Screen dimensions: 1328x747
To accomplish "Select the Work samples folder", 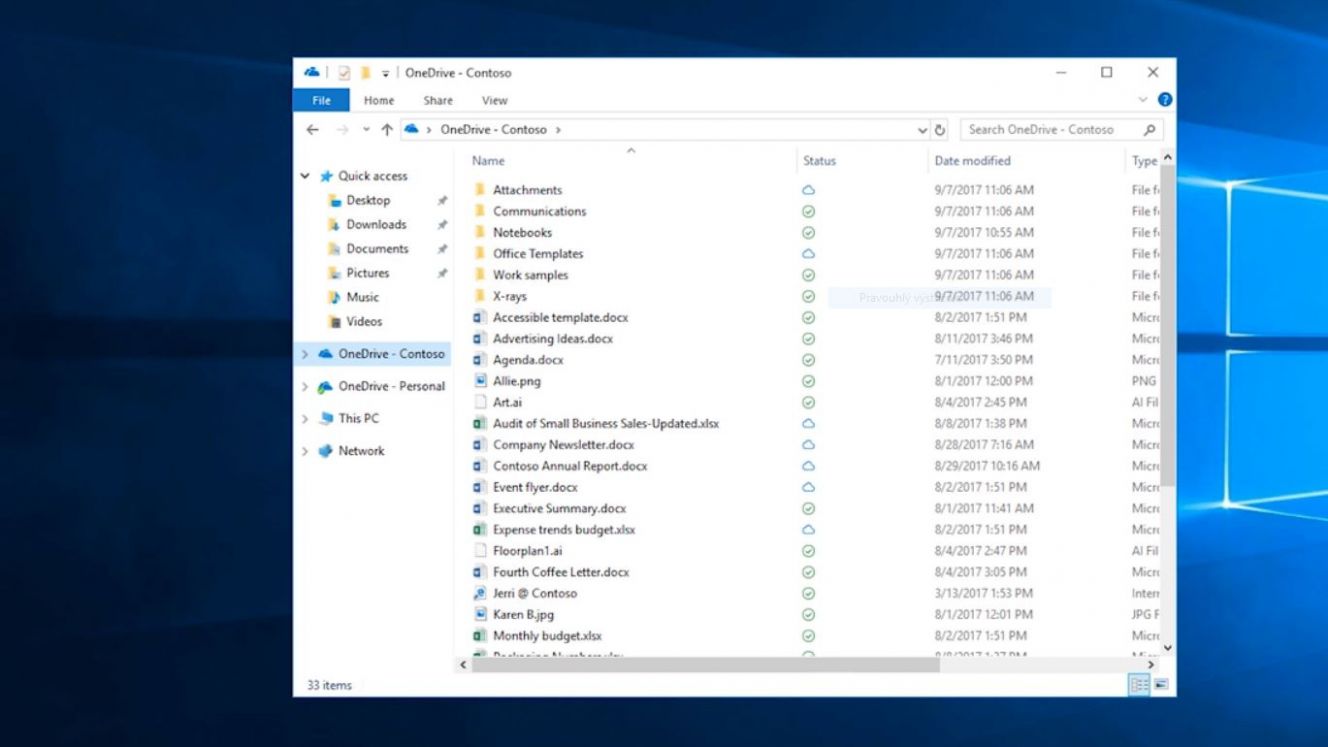I will [530, 275].
